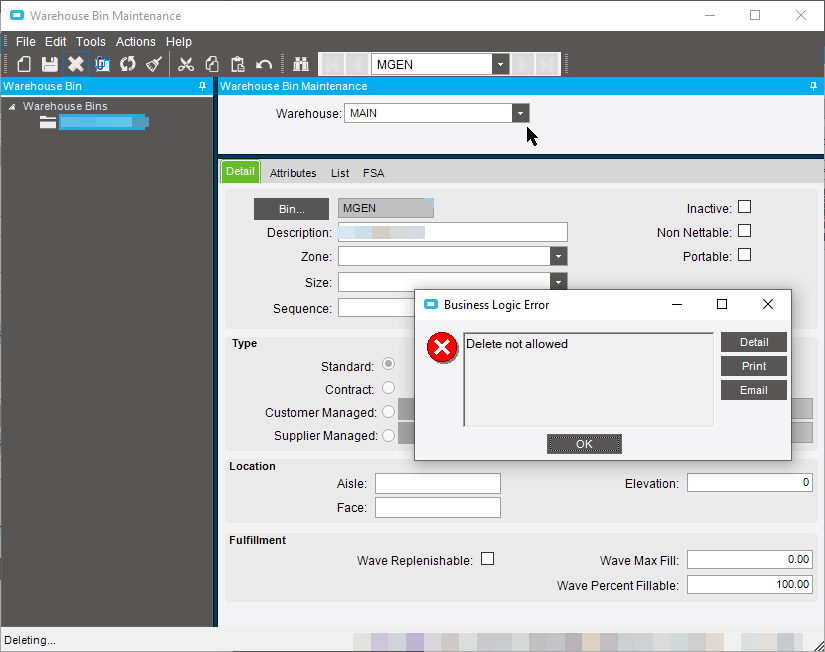The height and width of the screenshot is (652, 825).
Task: Click the Delete not allowed message text
Action: [517, 344]
